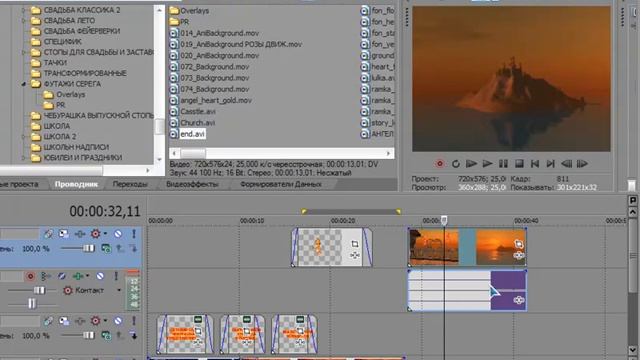640x360 pixels.
Task: Click the audio track volume slider
Action: pos(40,291)
